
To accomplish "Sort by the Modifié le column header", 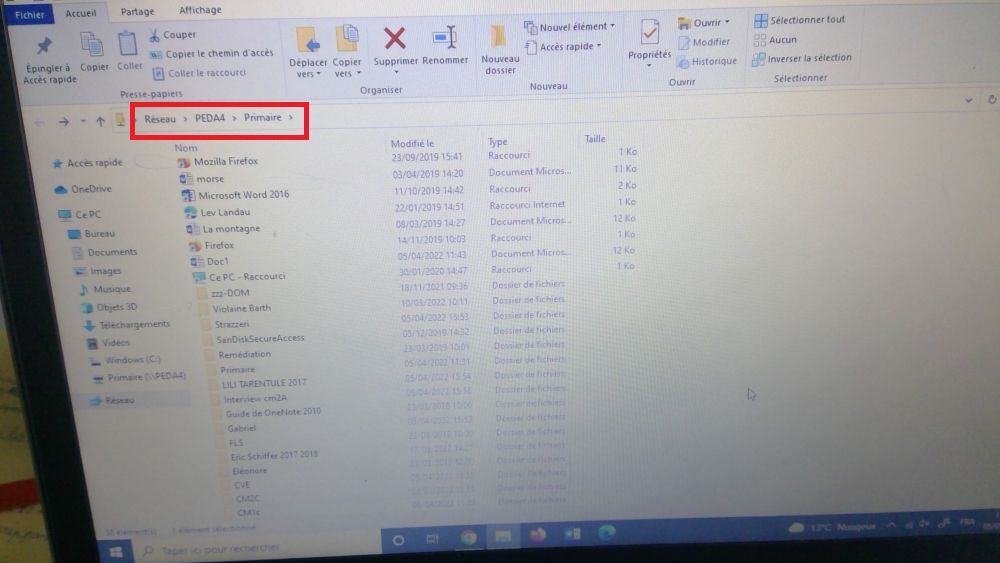I will (412, 144).
